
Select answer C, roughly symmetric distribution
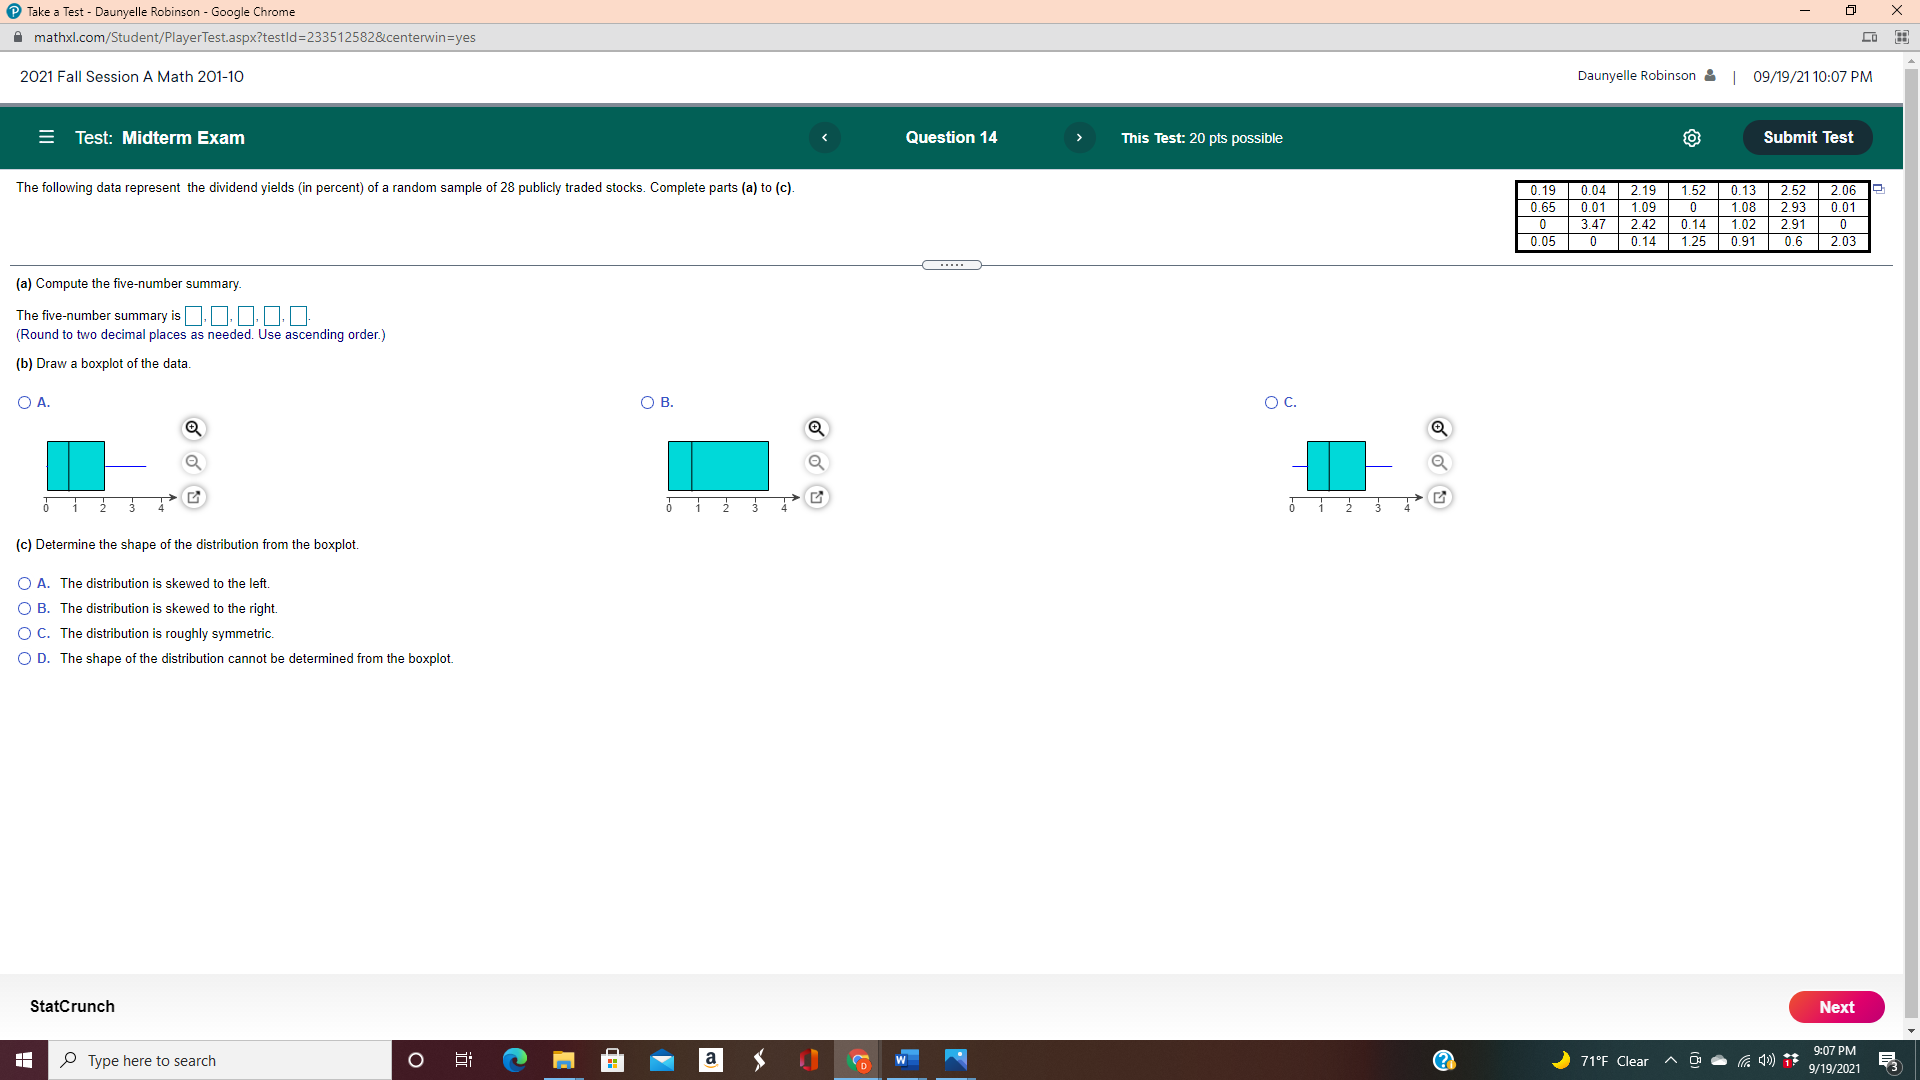point(23,633)
